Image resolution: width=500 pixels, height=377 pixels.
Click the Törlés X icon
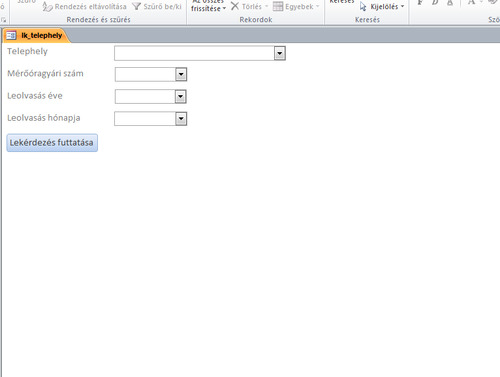point(235,6)
